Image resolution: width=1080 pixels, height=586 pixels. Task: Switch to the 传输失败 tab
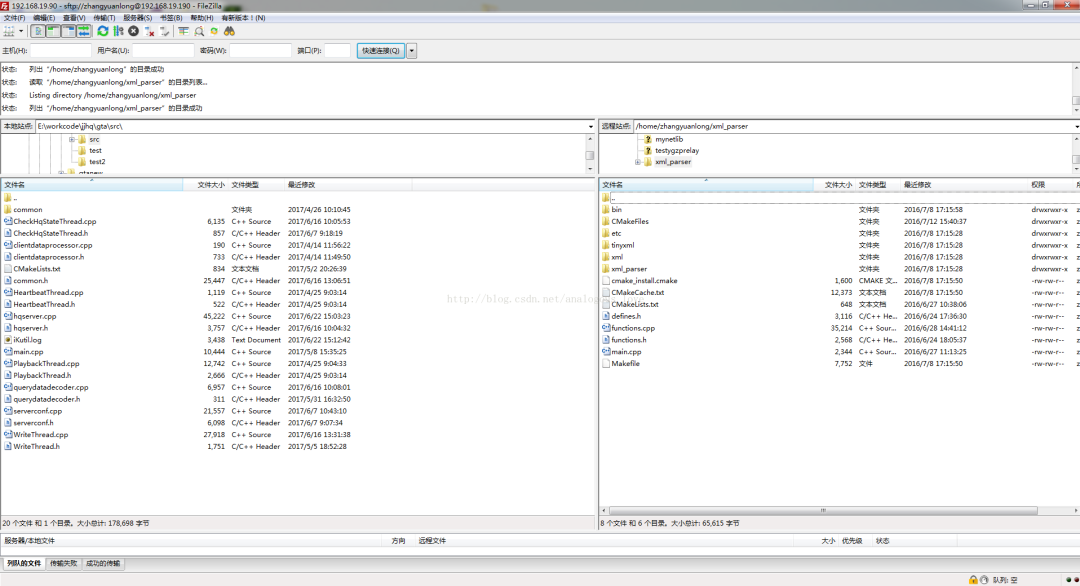63,563
